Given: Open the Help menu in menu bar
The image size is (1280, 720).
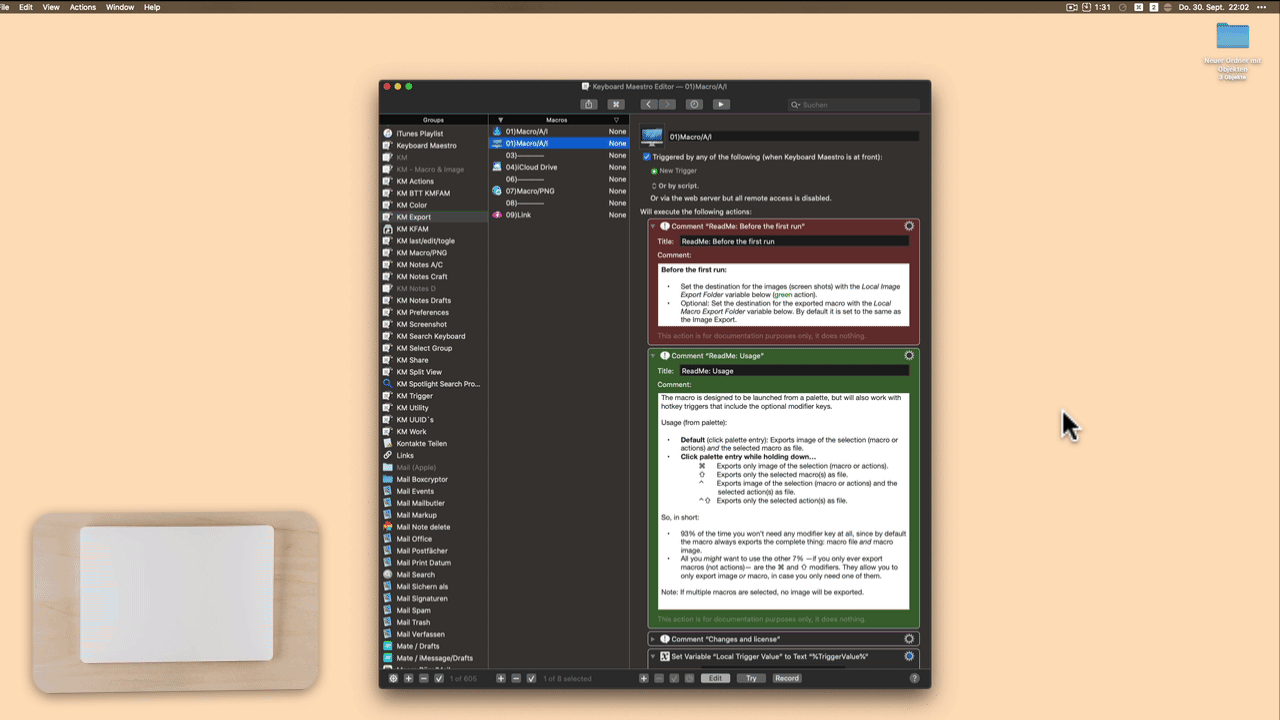Looking at the screenshot, I should (152, 7).
